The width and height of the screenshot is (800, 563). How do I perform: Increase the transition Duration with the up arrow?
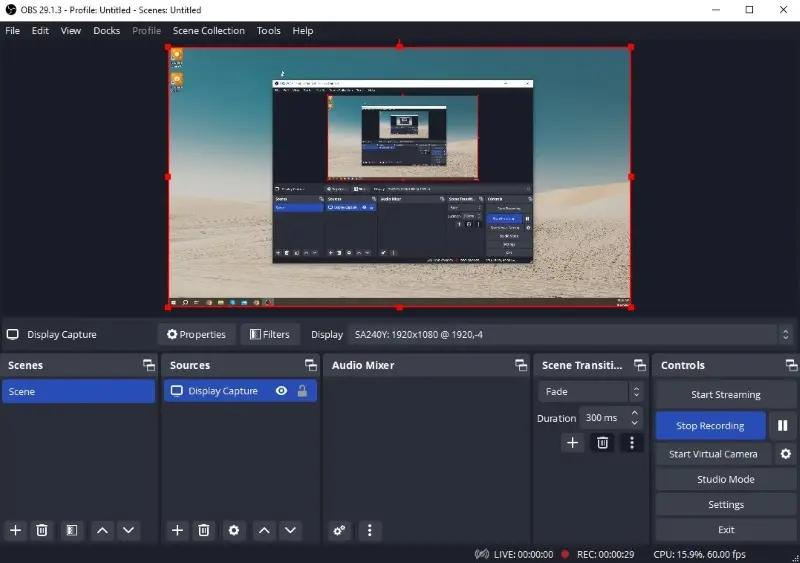[x=635, y=413]
